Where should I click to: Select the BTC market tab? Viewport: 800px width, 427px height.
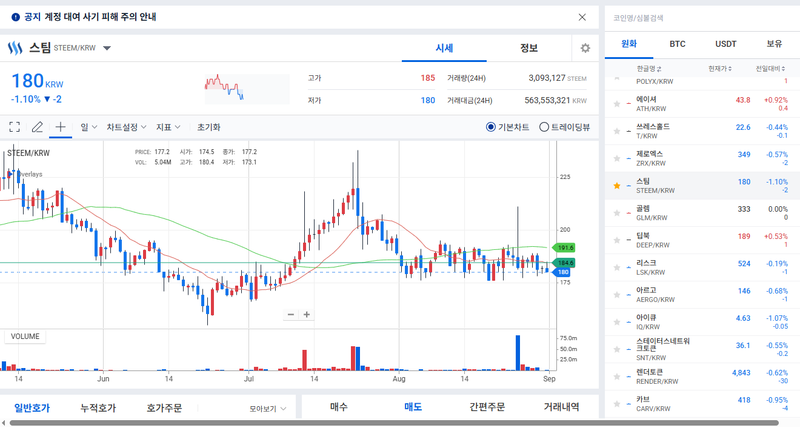coord(677,44)
